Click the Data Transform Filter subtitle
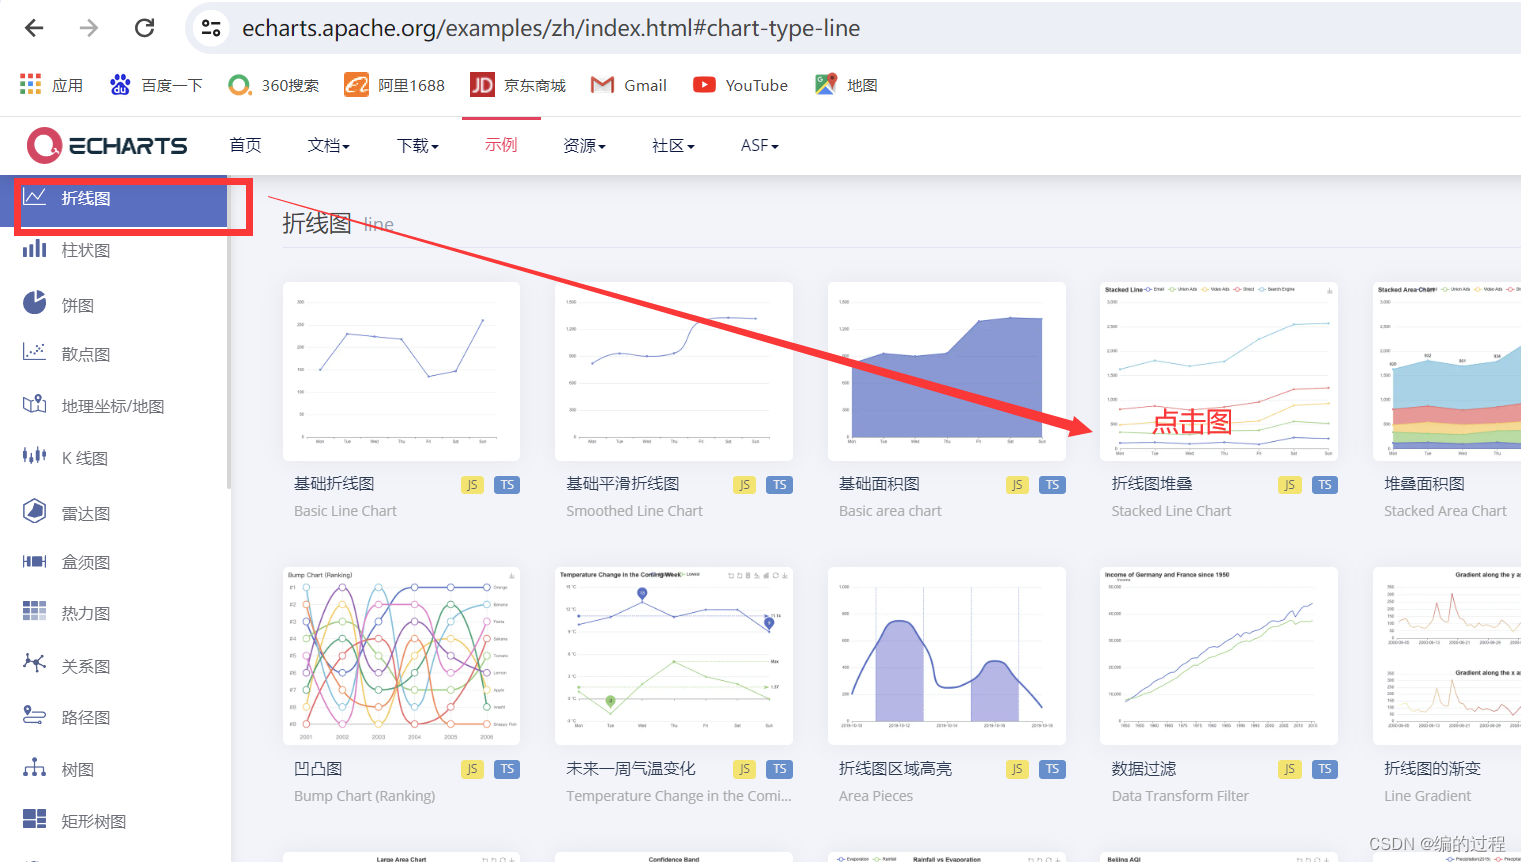Image resolution: width=1521 pixels, height=862 pixels. [x=1180, y=796]
